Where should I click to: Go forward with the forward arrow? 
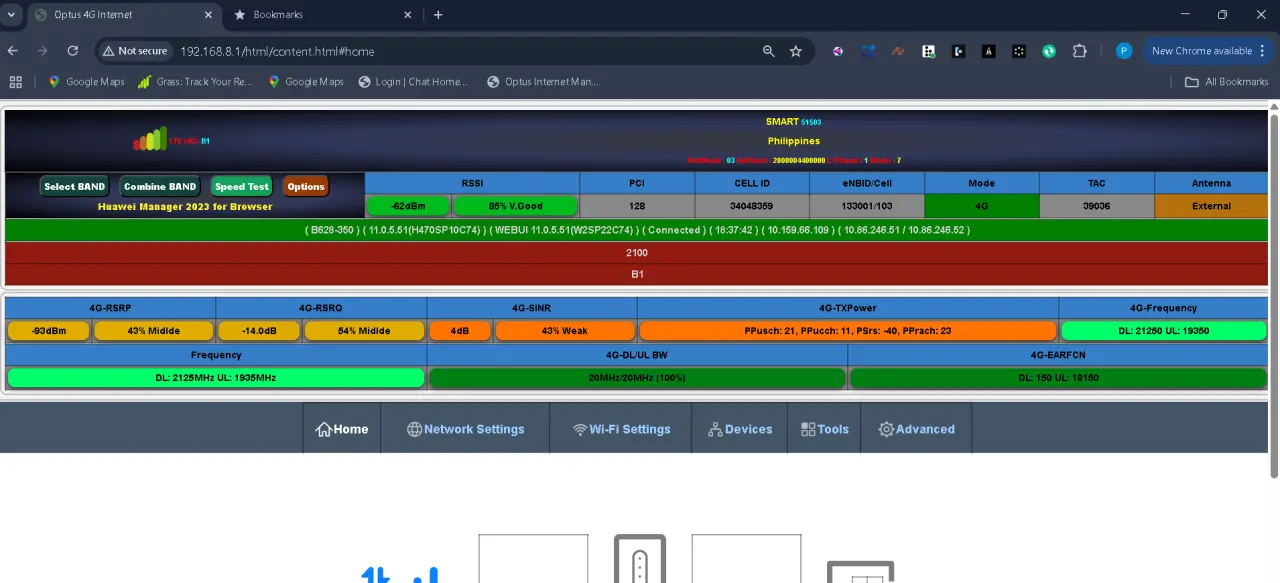42,51
